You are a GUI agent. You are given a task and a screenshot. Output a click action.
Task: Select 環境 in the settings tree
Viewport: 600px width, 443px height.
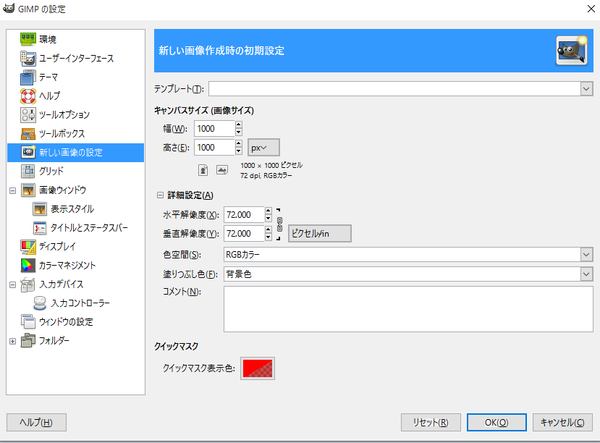coord(47,39)
